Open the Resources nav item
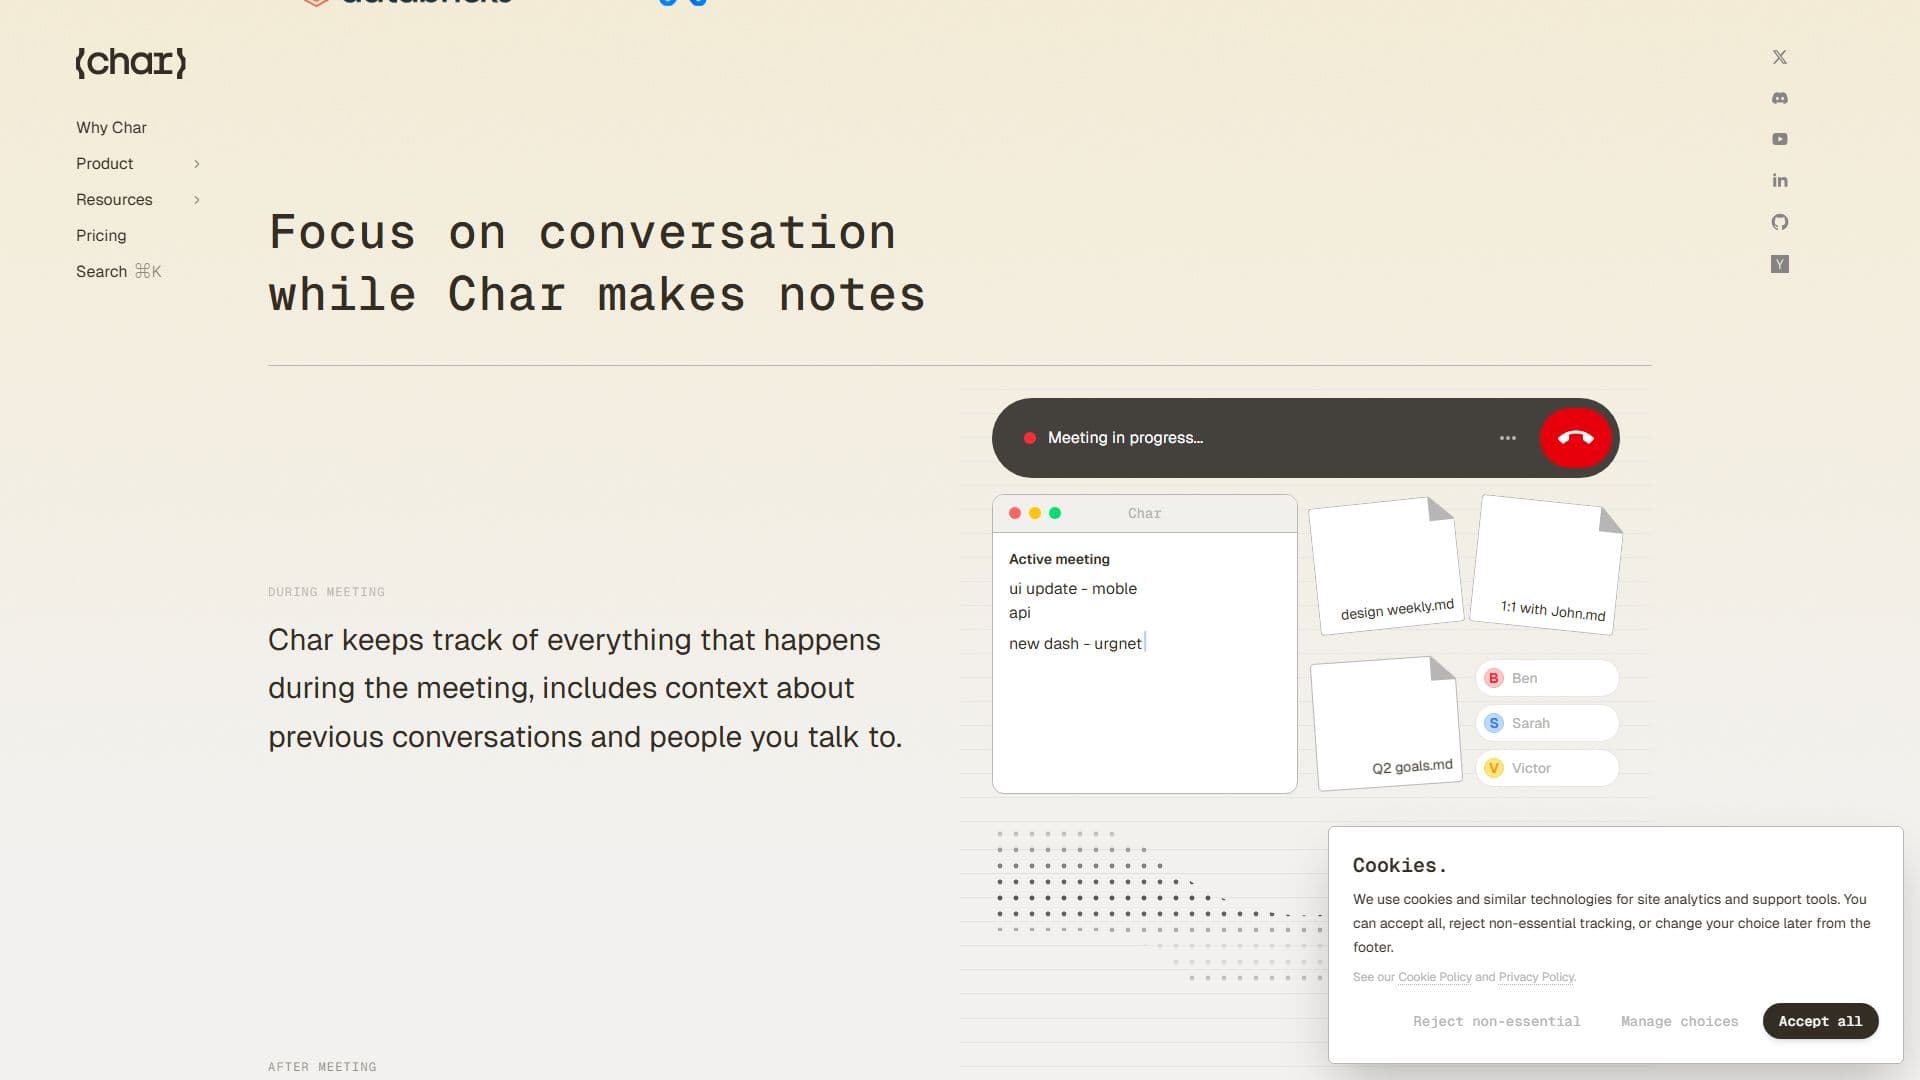This screenshot has height=1080, width=1920. (x=114, y=200)
